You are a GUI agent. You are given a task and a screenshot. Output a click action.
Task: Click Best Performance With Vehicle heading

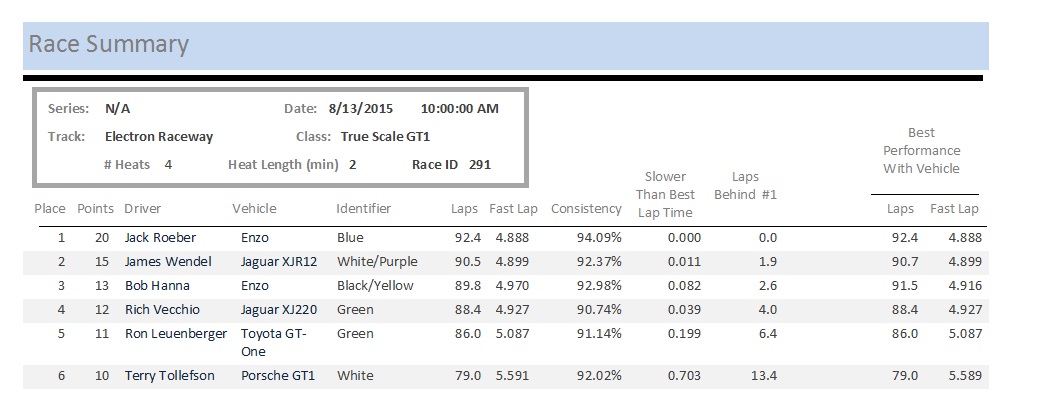(921, 151)
